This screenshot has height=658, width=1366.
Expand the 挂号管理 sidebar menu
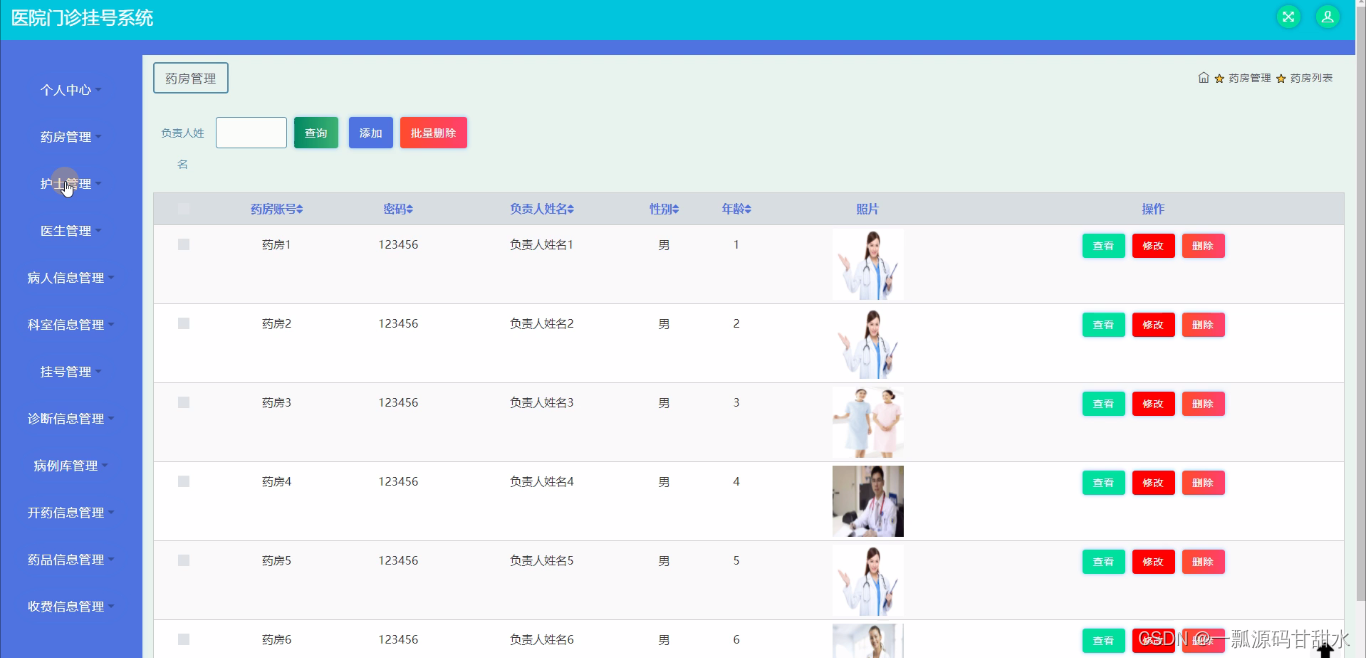[71, 372]
